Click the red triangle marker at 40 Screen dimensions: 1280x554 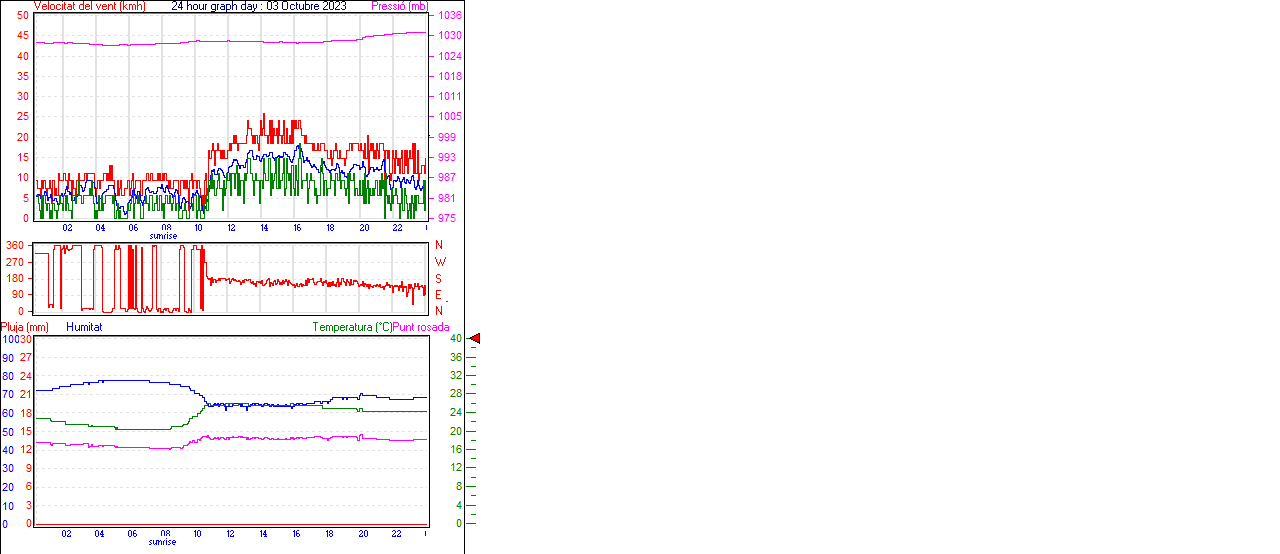click(x=475, y=339)
